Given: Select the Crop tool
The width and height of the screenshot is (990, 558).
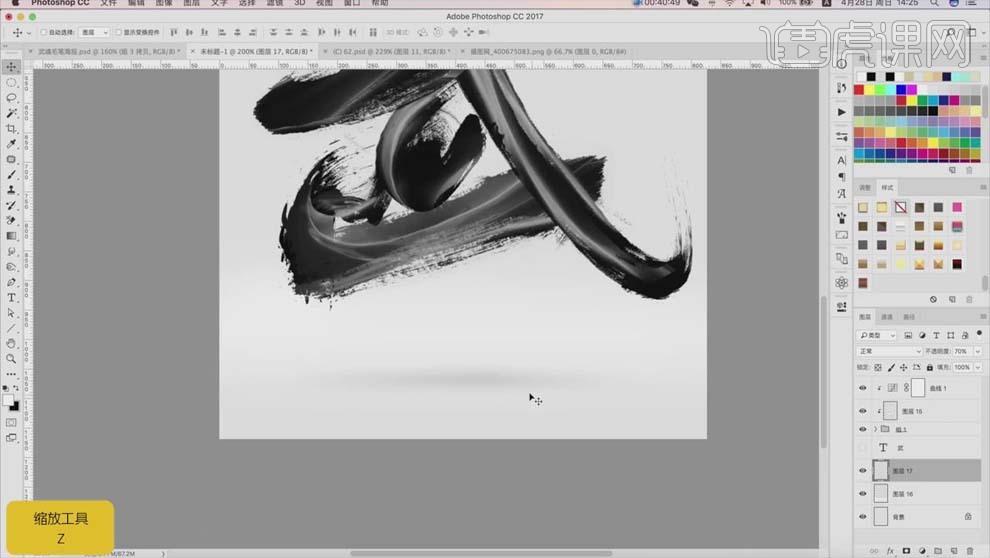Looking at the screenshot, I should click(11, 129).
